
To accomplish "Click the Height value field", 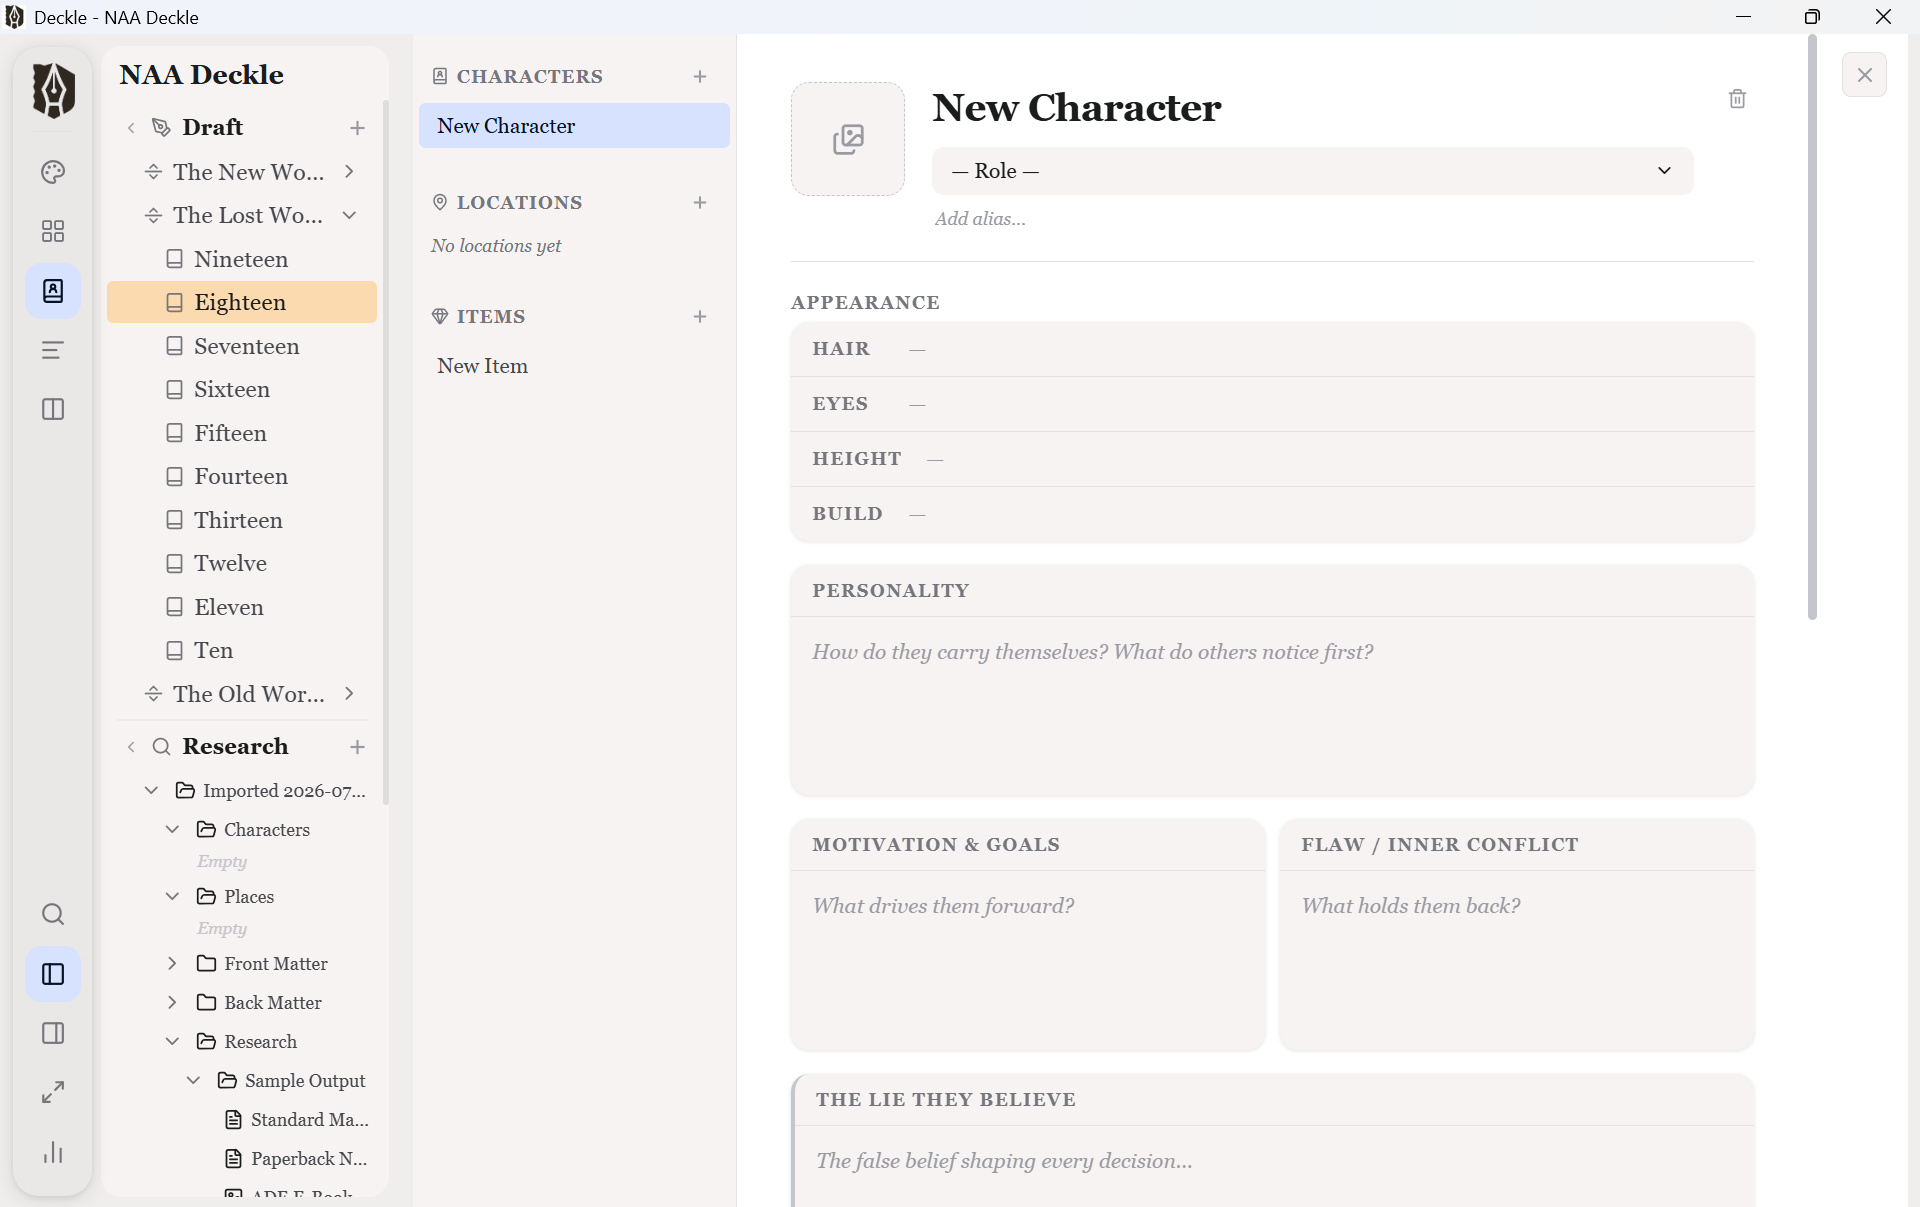I will click(935, 459).
